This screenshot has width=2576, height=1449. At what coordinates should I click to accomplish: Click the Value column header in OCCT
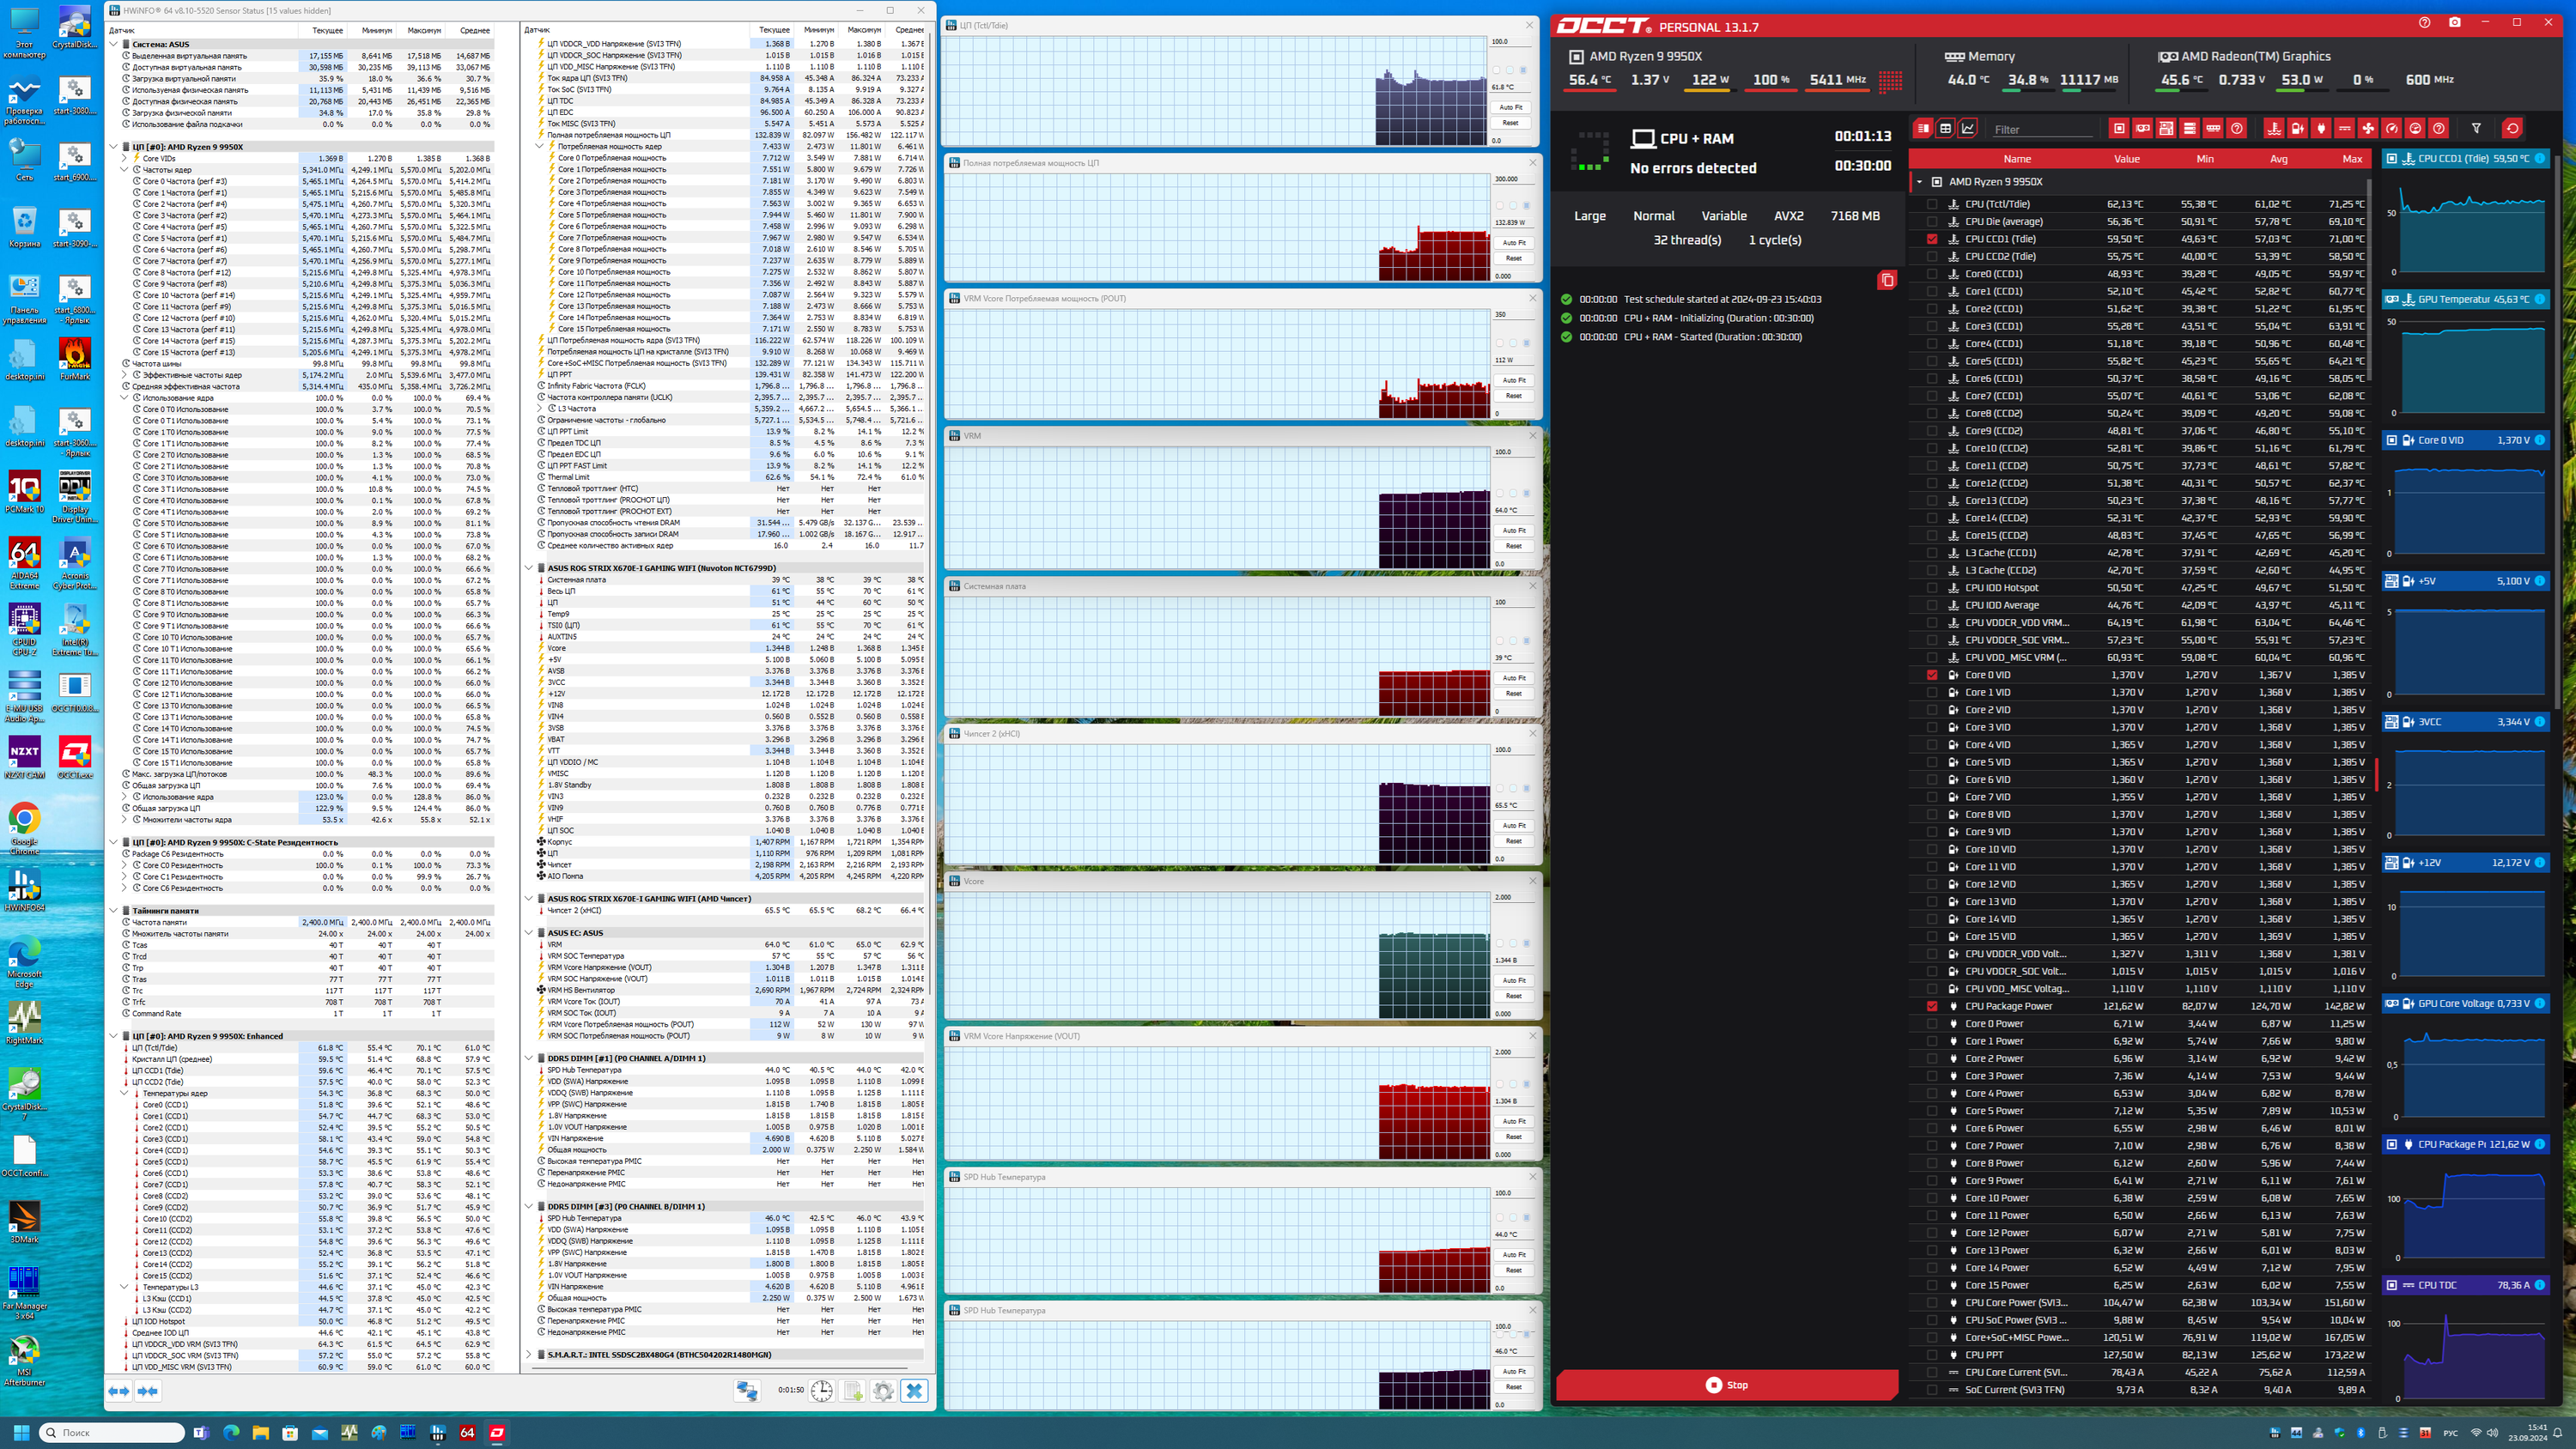(x=2126, y=159)
